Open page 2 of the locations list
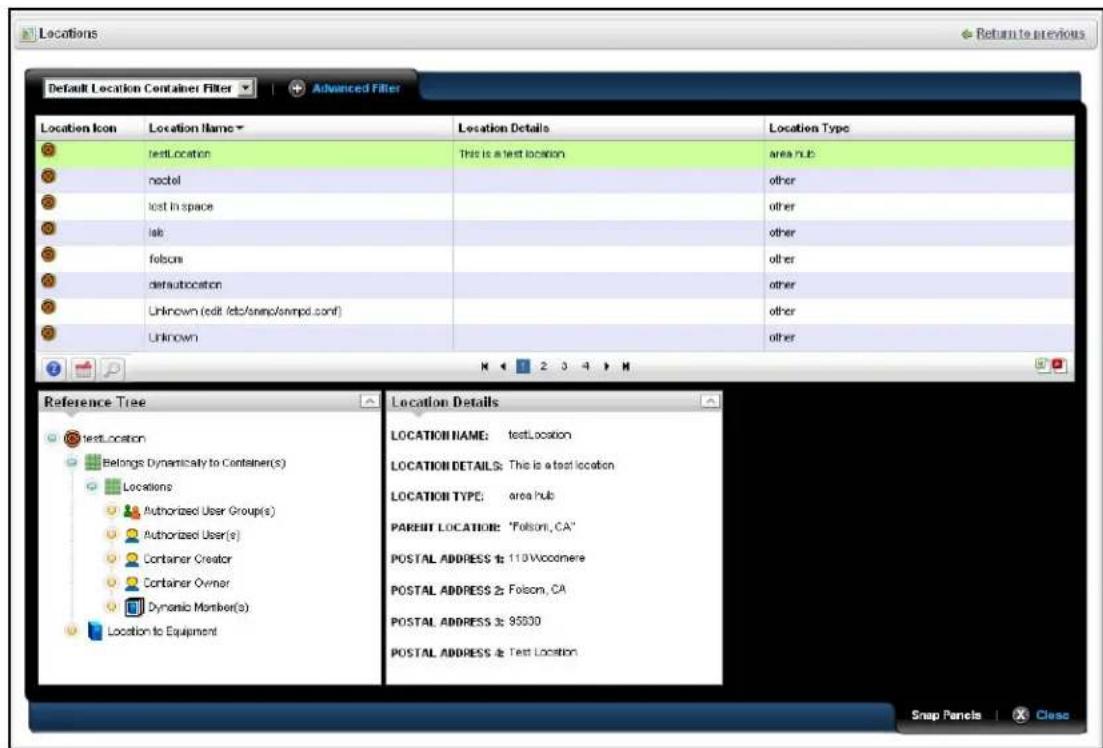The width and height of the screenshot is (1103, 748). click(x=543, y=367)
